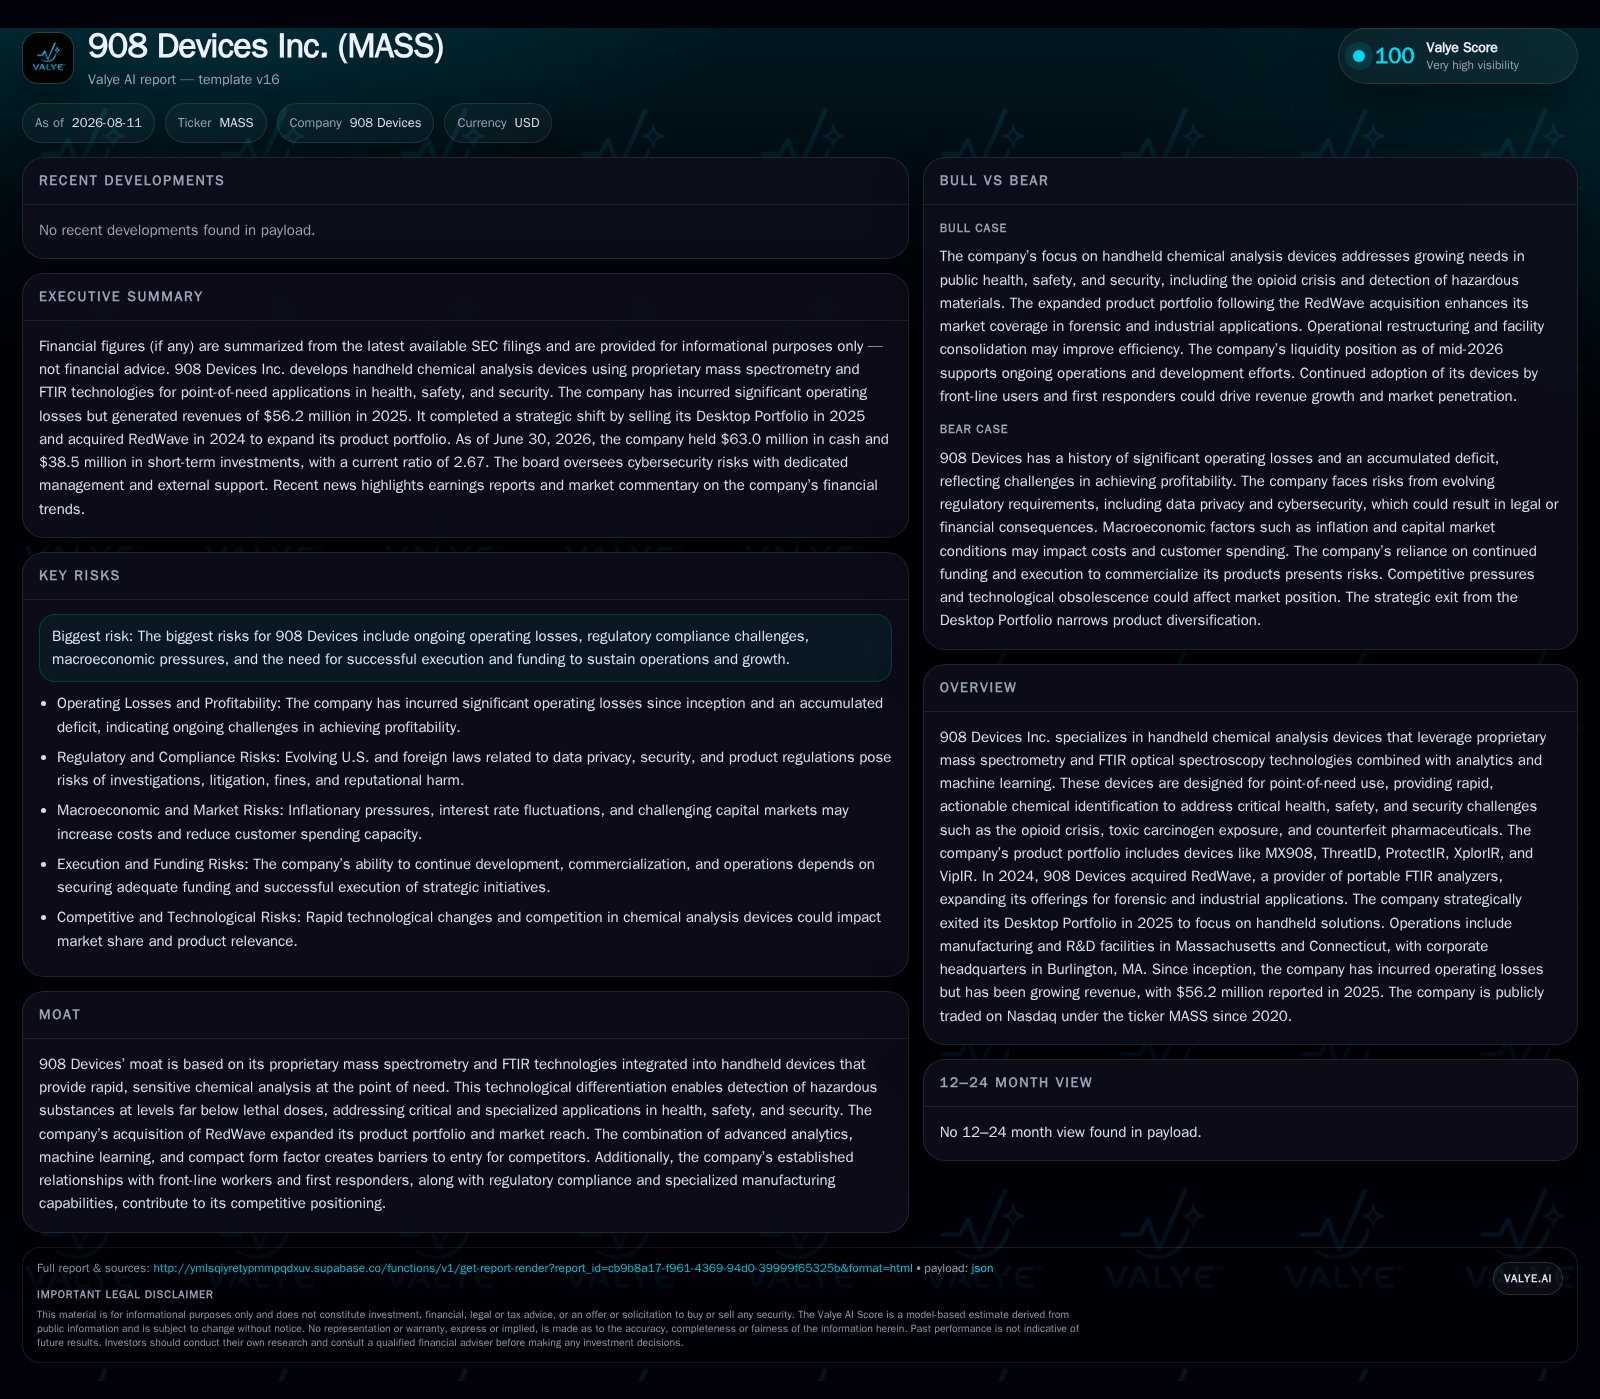Click the 'Full report & sources:' label
1600x1399 pixels.
pyautogui.click(x=93, y=1268)
